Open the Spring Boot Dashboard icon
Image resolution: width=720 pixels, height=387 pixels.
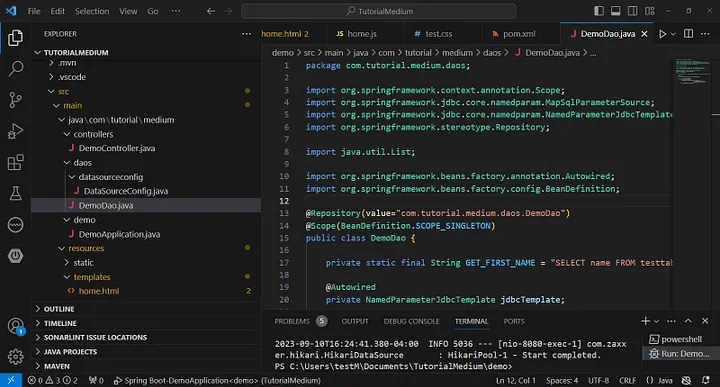pyautogui.click(x=15, y=256)
